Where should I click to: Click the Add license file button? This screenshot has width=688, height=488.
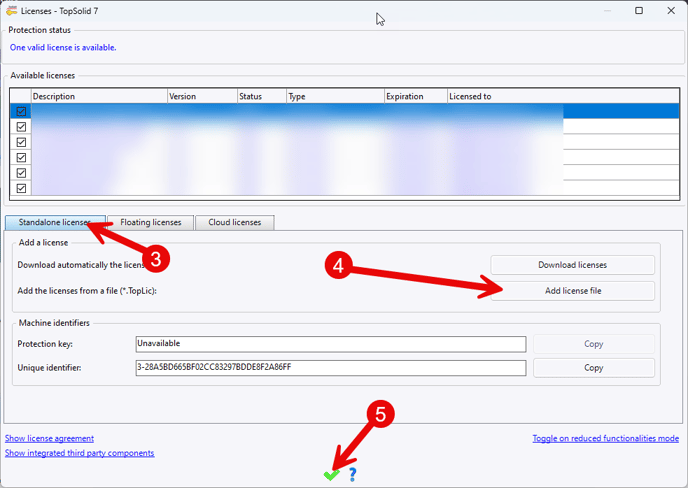coord(572,291)
